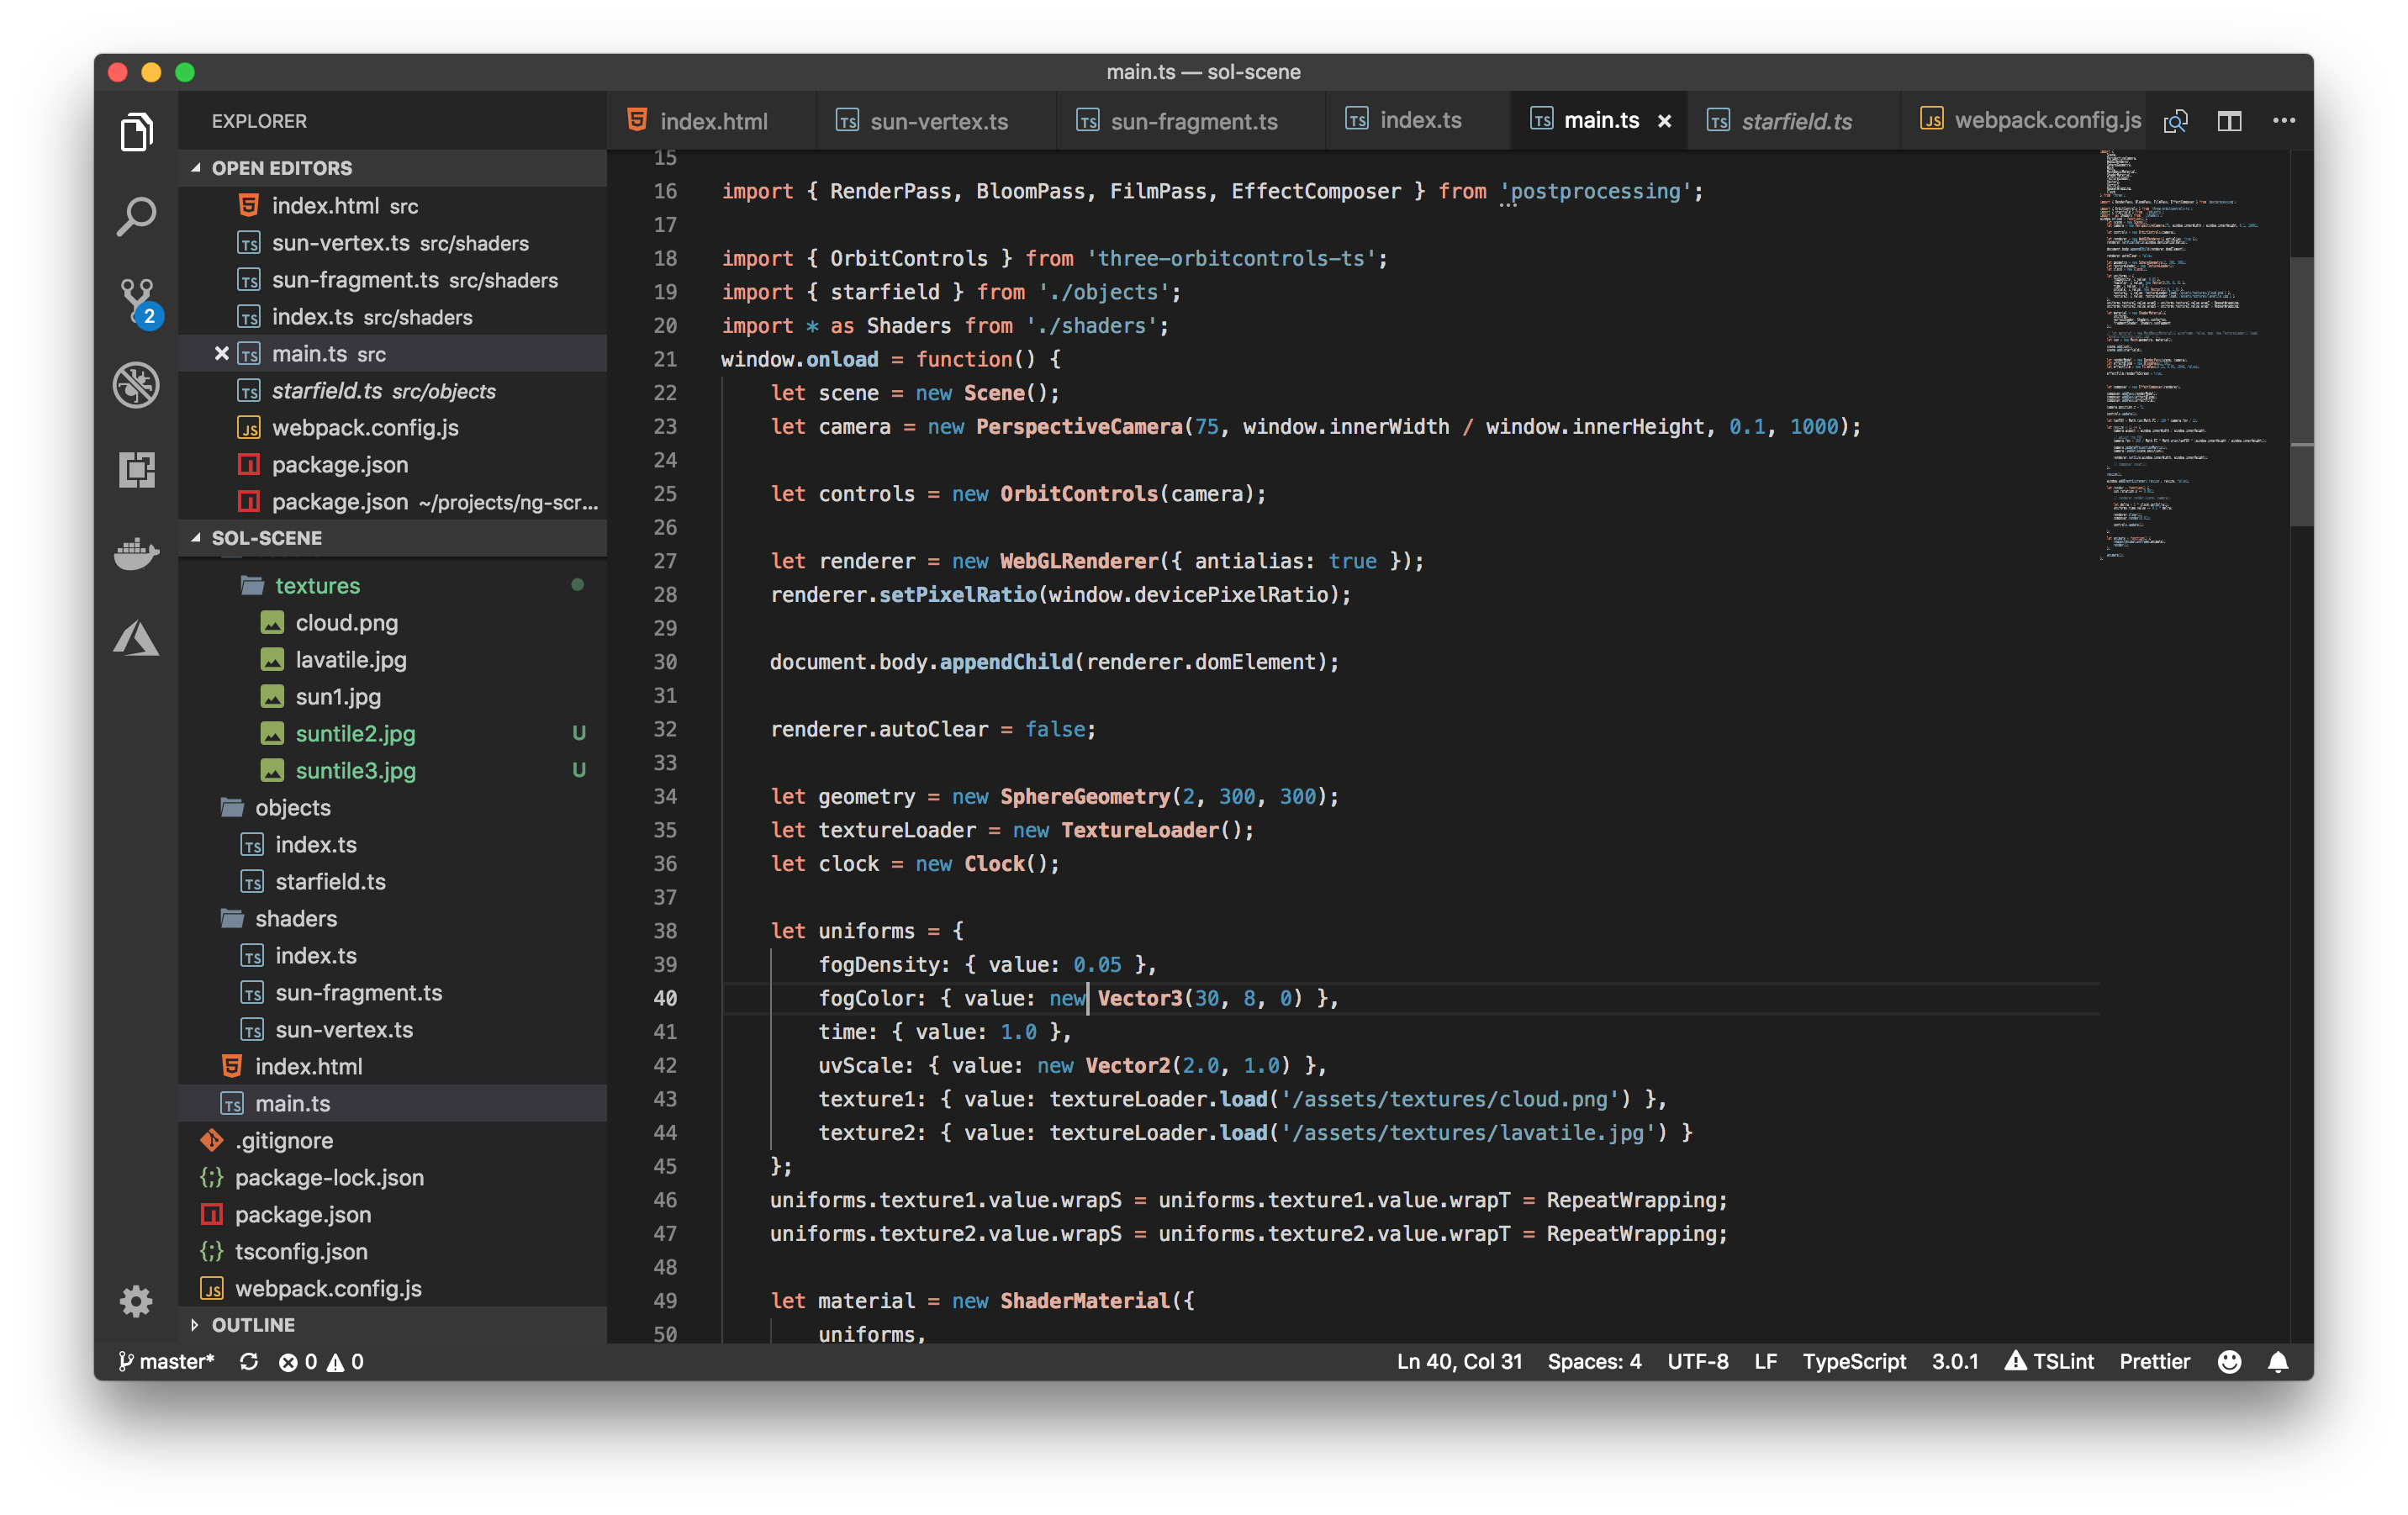Click the Split Editor icon
The image size is (2408, 1515).
pos(2229,121)
